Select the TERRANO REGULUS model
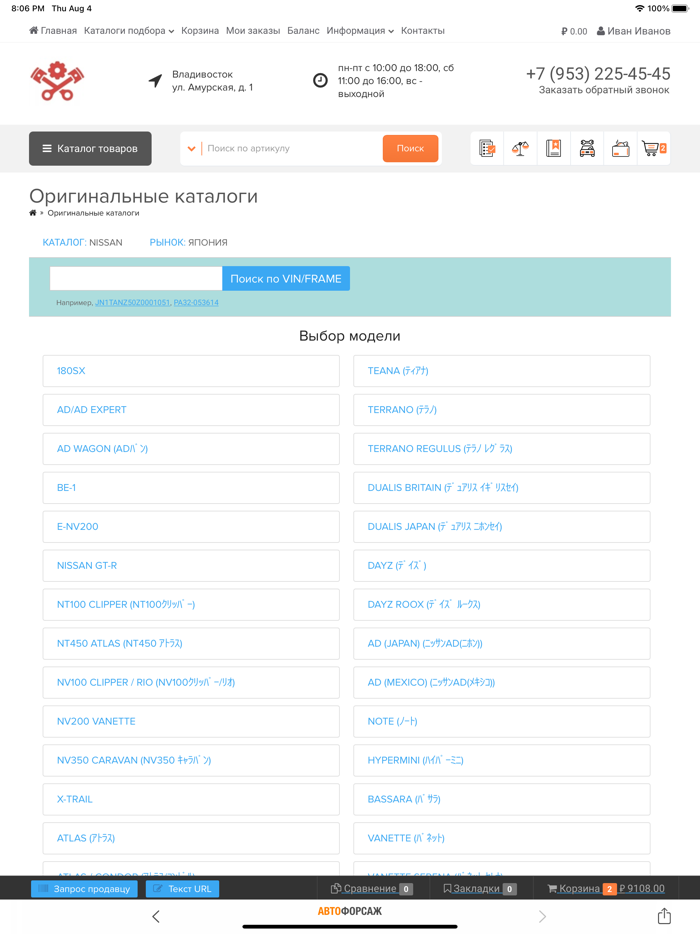Image resolution: width=700 pixels, height=934 pixels. pos(502,449)
